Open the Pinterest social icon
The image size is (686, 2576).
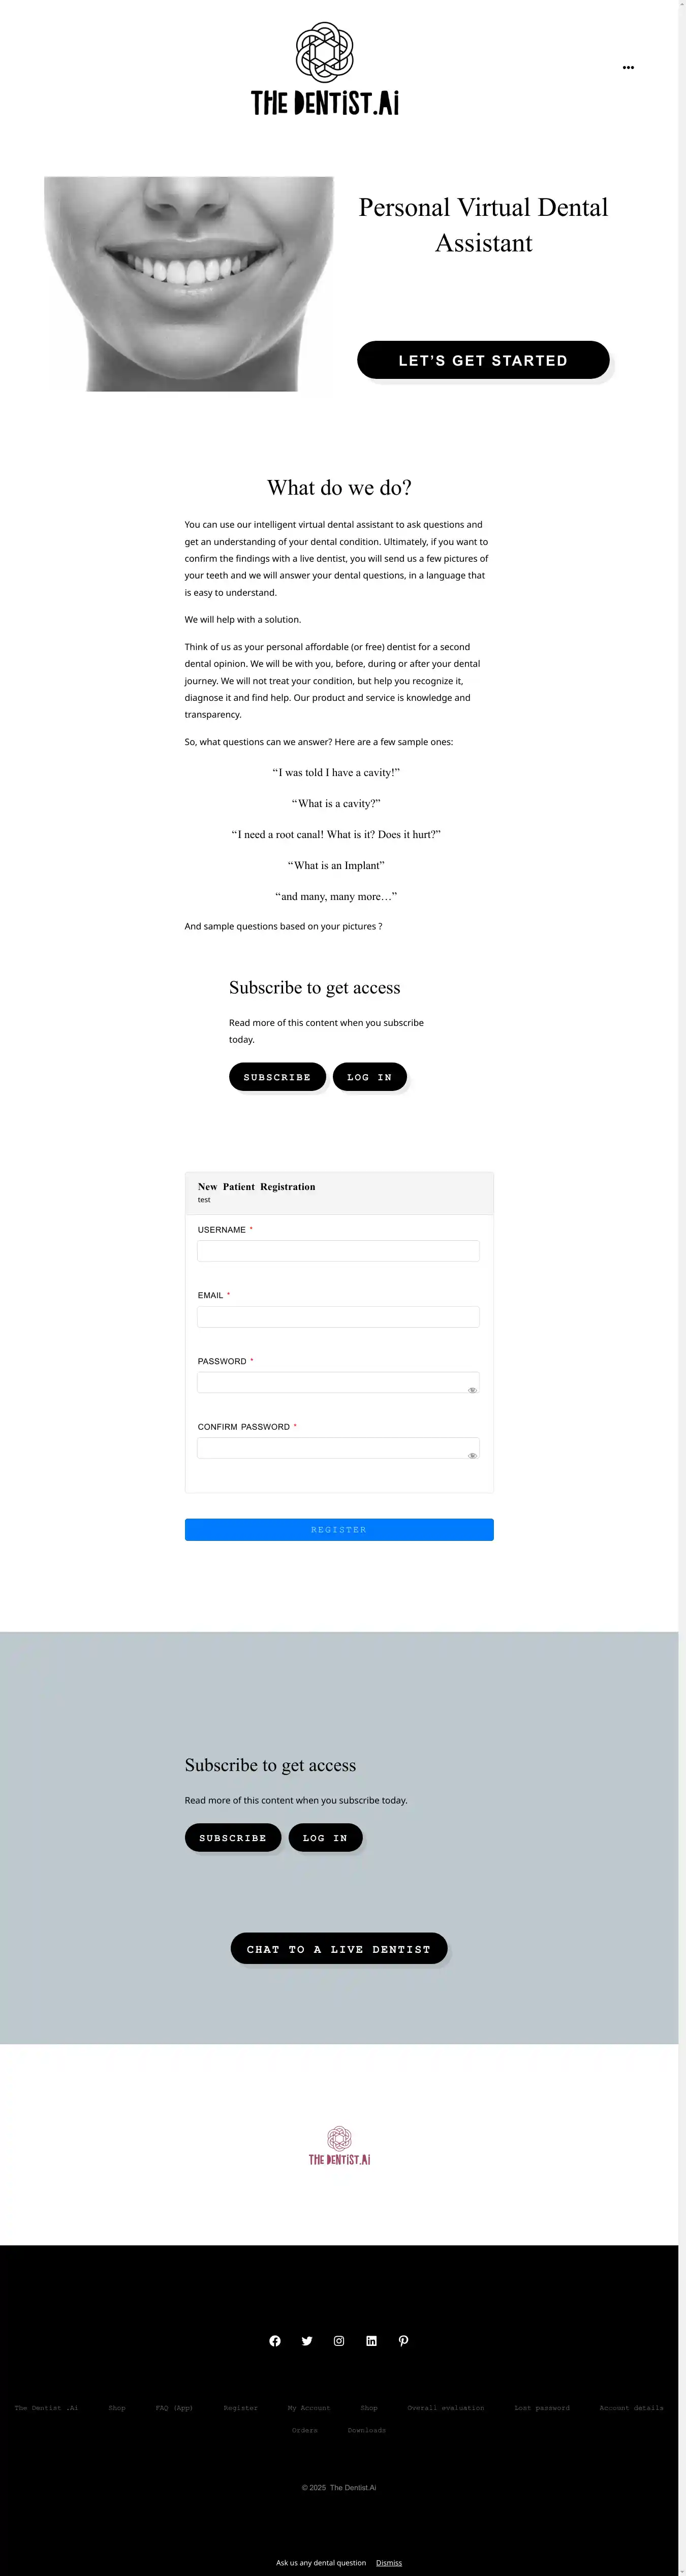(x=403, y=2341)
